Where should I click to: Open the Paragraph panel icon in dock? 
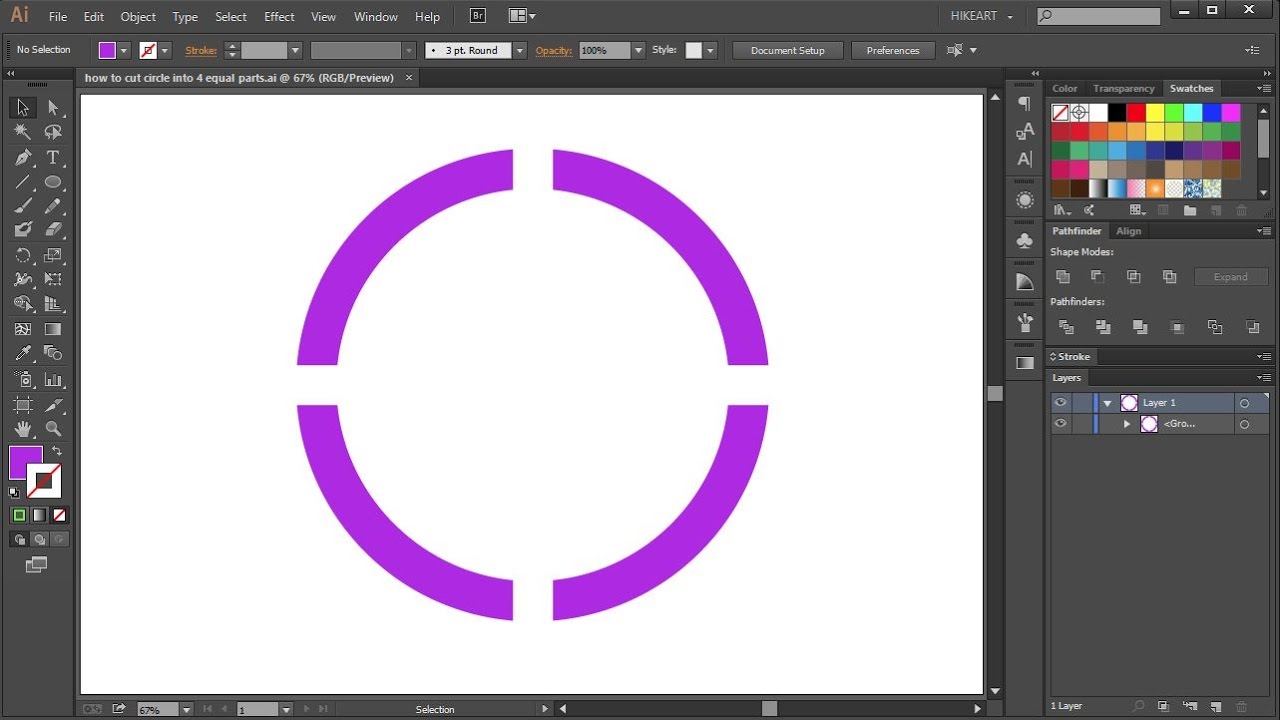click(1025, 103)
